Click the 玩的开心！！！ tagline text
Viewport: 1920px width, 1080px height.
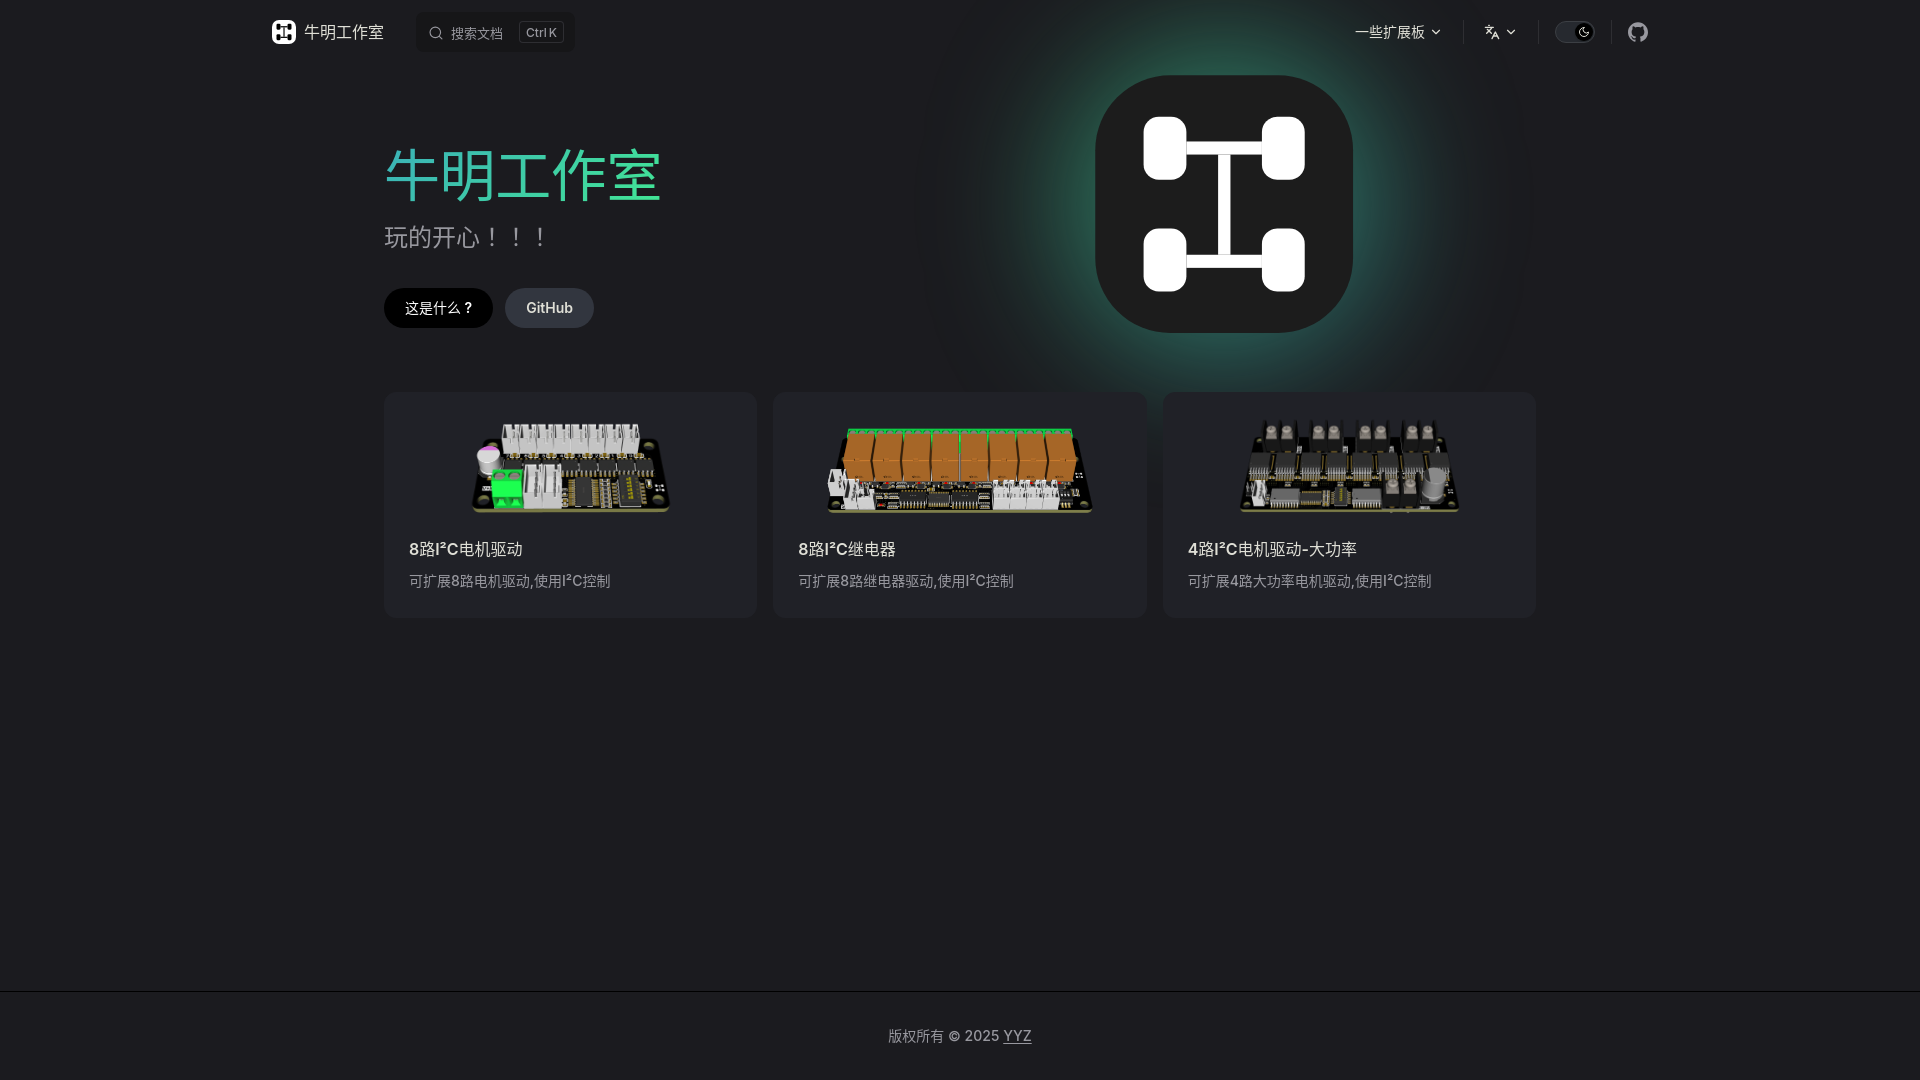[468, 237]
